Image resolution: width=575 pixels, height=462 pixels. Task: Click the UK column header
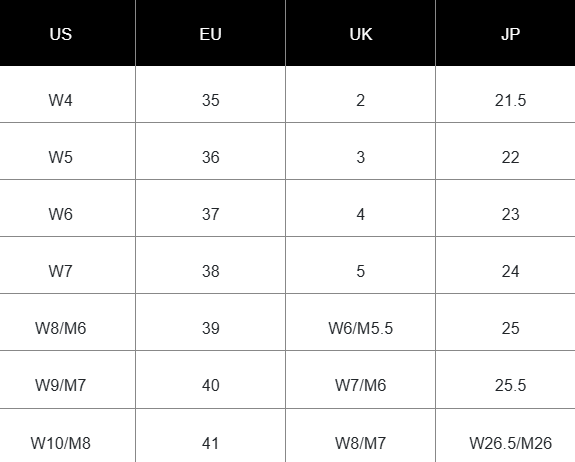coord(360,34)
